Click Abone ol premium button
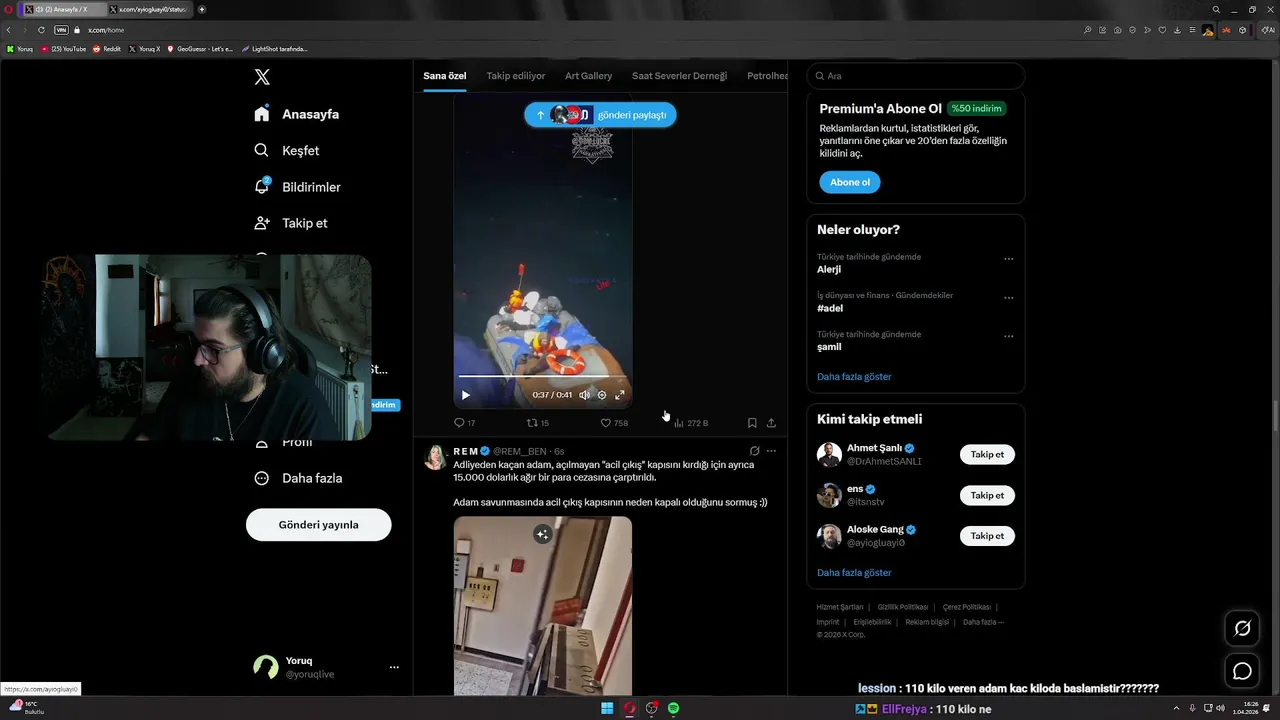The height and width of the screenshot is (720, 1280). click(x=850, y=182)
